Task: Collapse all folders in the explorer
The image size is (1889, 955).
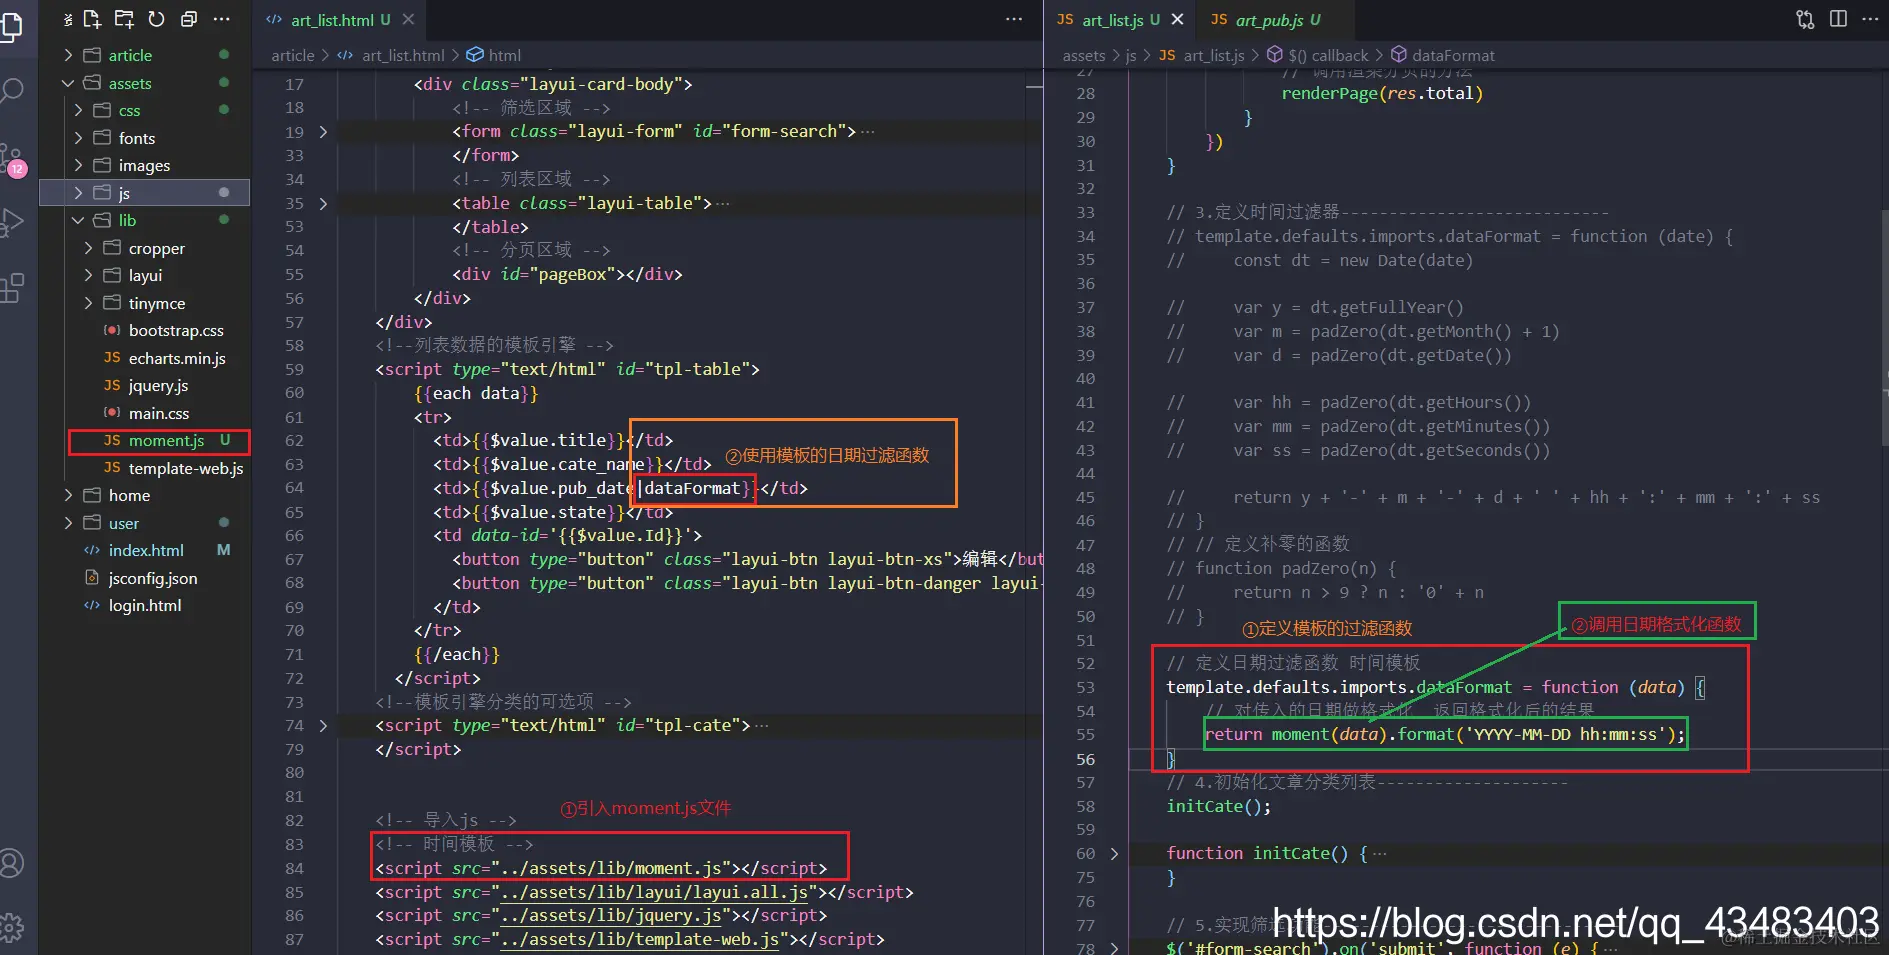Action: pyautogui.click(x=188, y=19)
